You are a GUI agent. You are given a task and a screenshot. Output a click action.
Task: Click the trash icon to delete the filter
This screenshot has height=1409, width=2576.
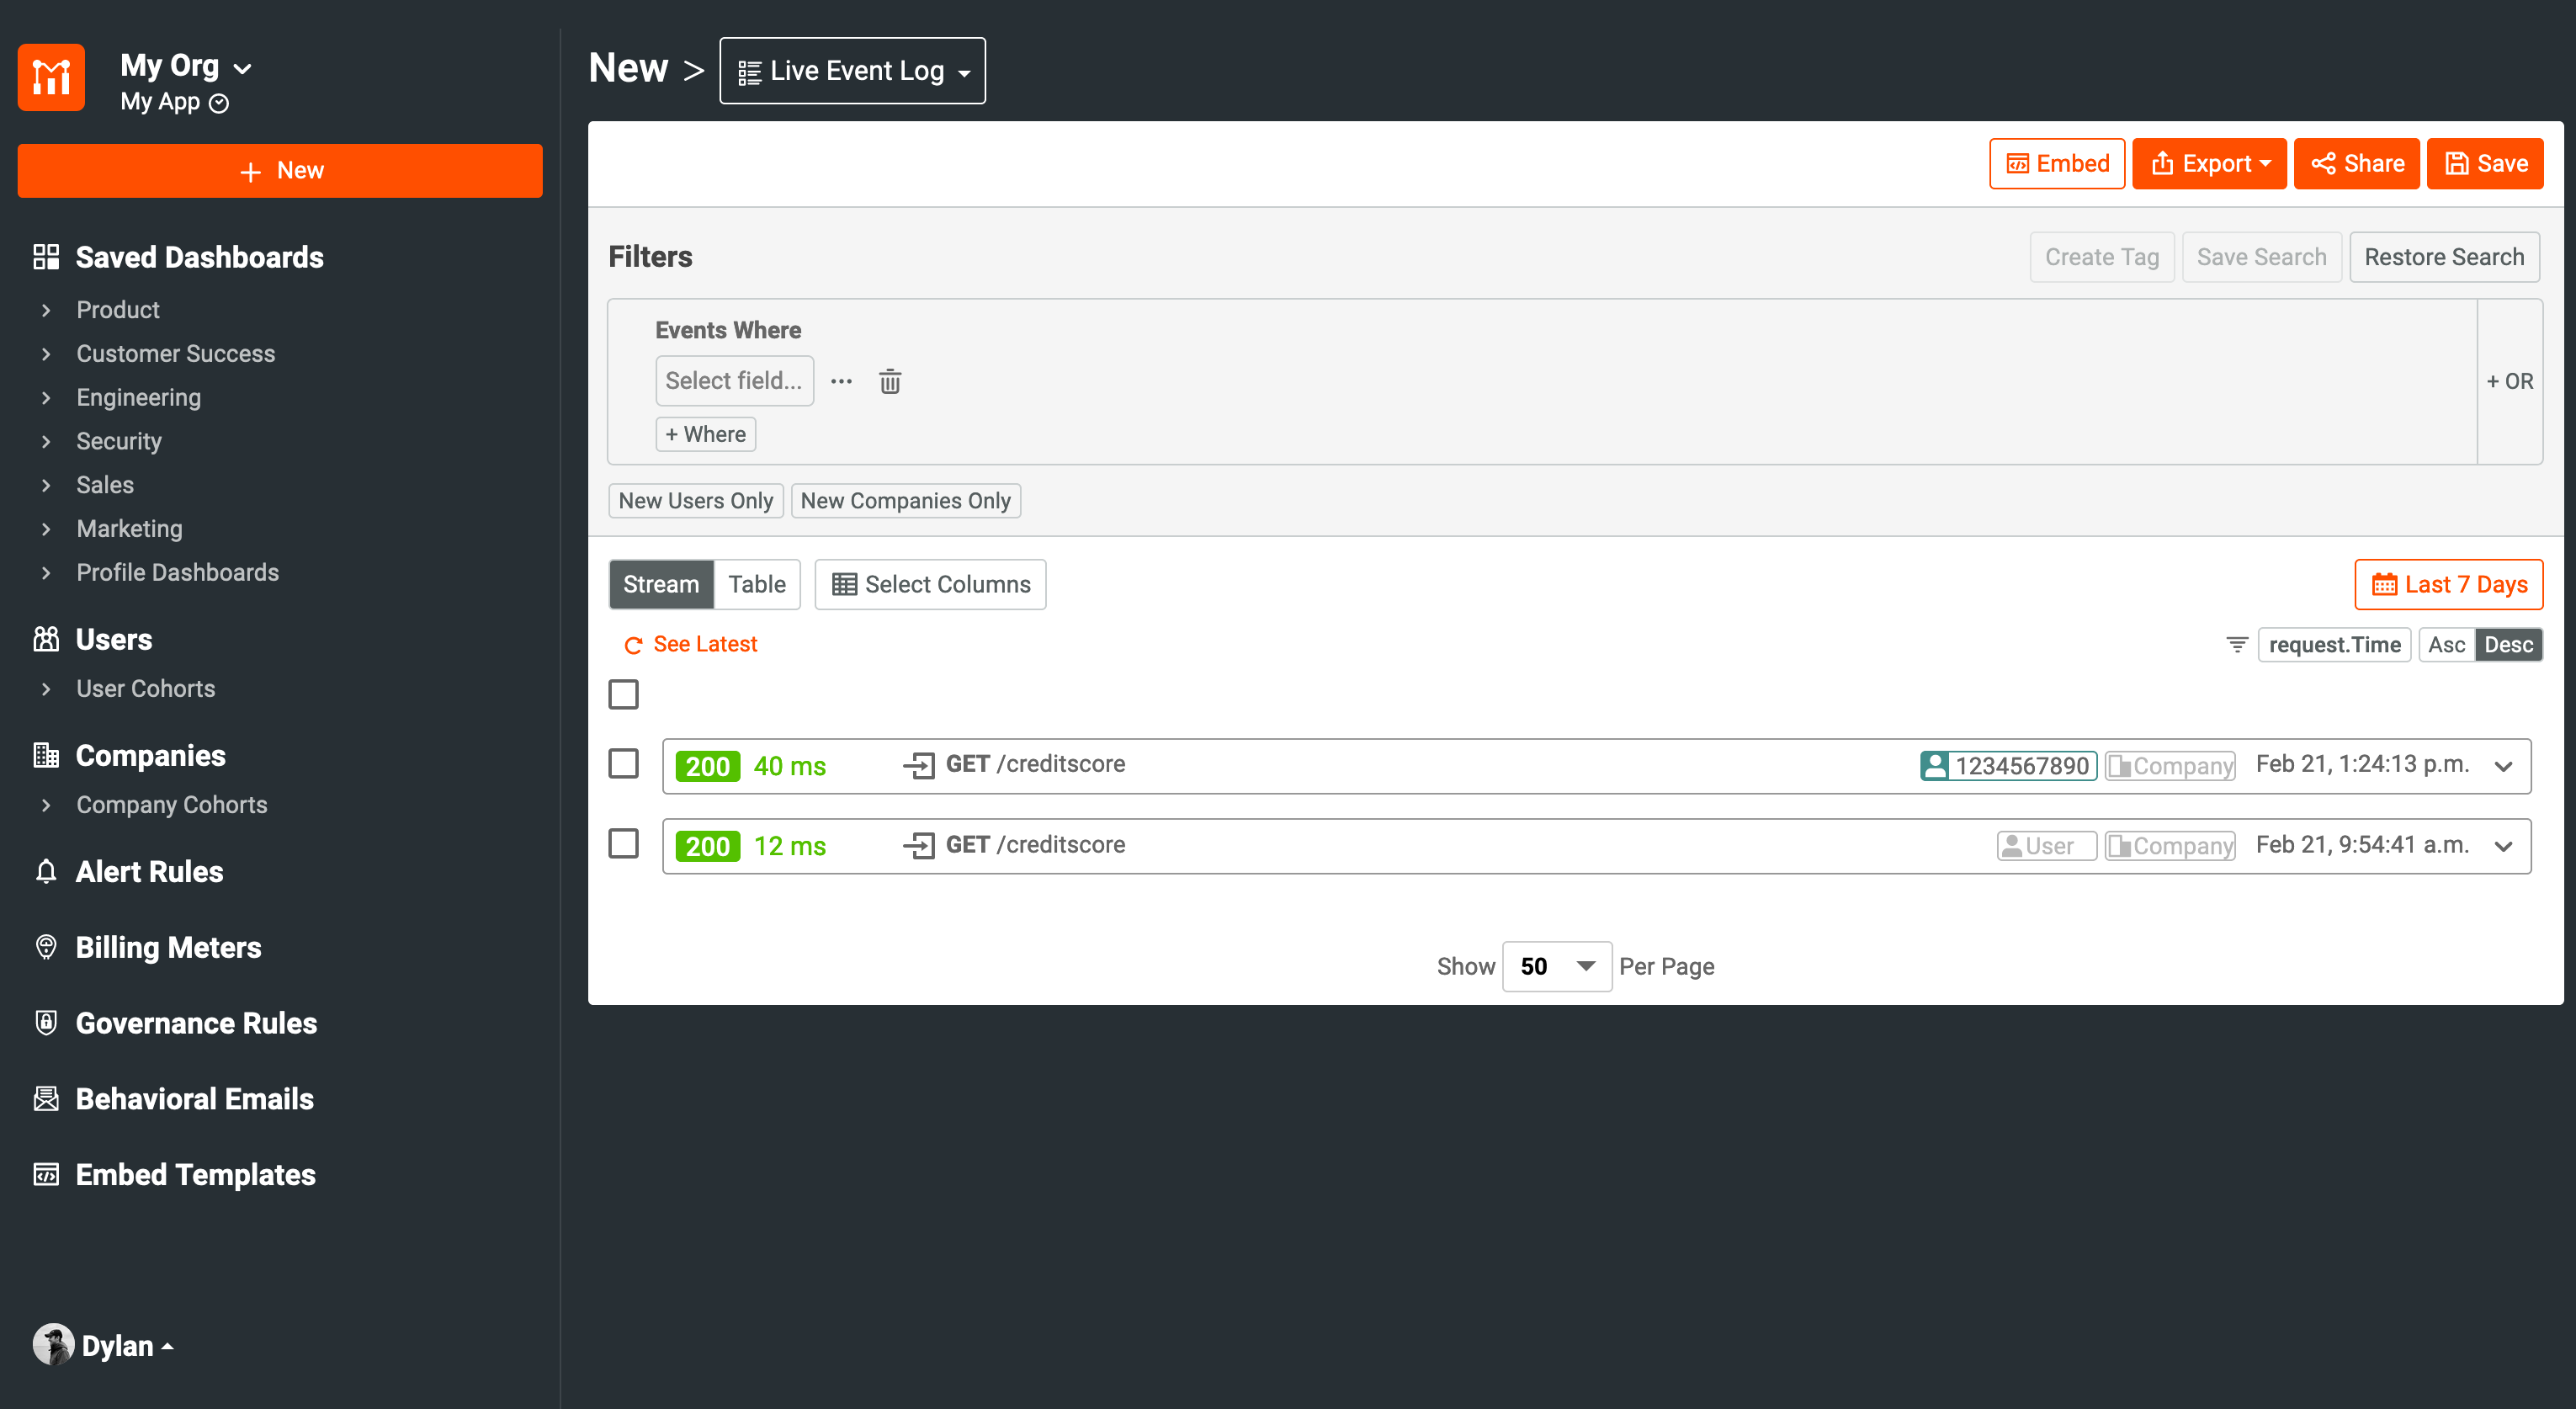889,381
